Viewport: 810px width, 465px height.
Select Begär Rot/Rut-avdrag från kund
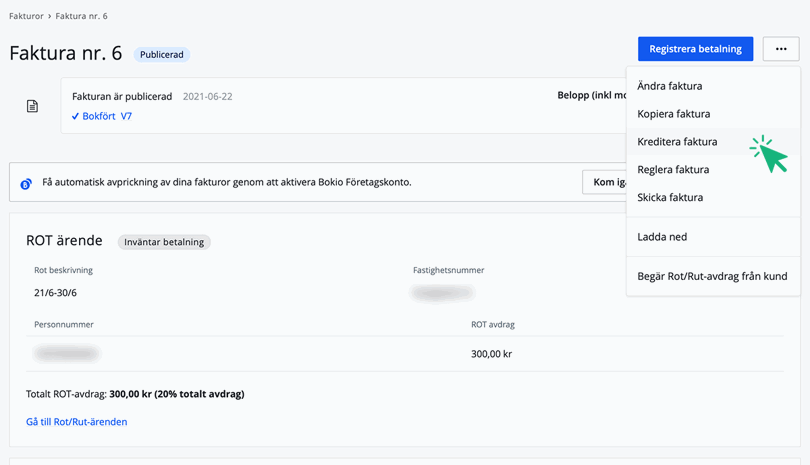pyautogui.click(x=712, y=276)
